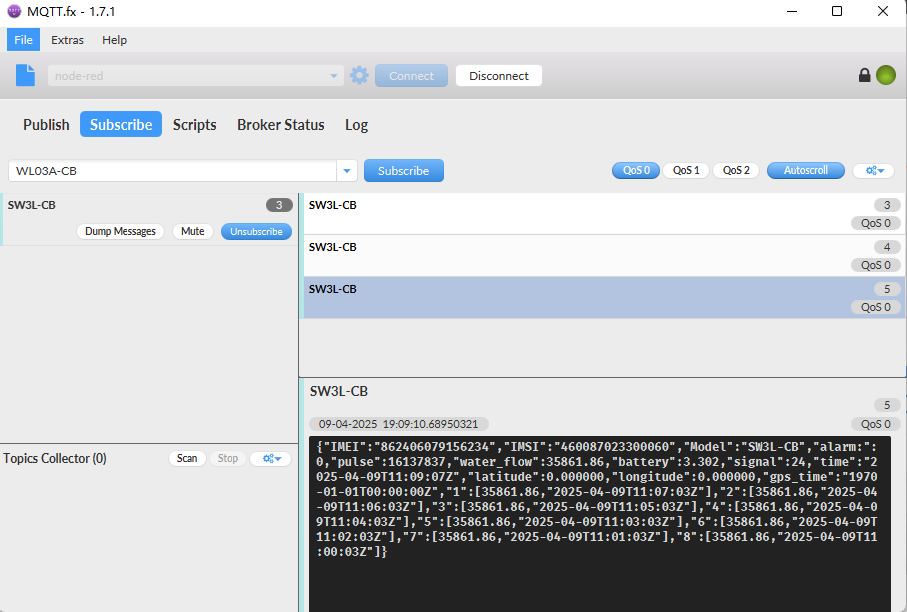Viewport: 907px width, 612px height.
Task: Switch to the Publish tab
Action: click(46, 124)
